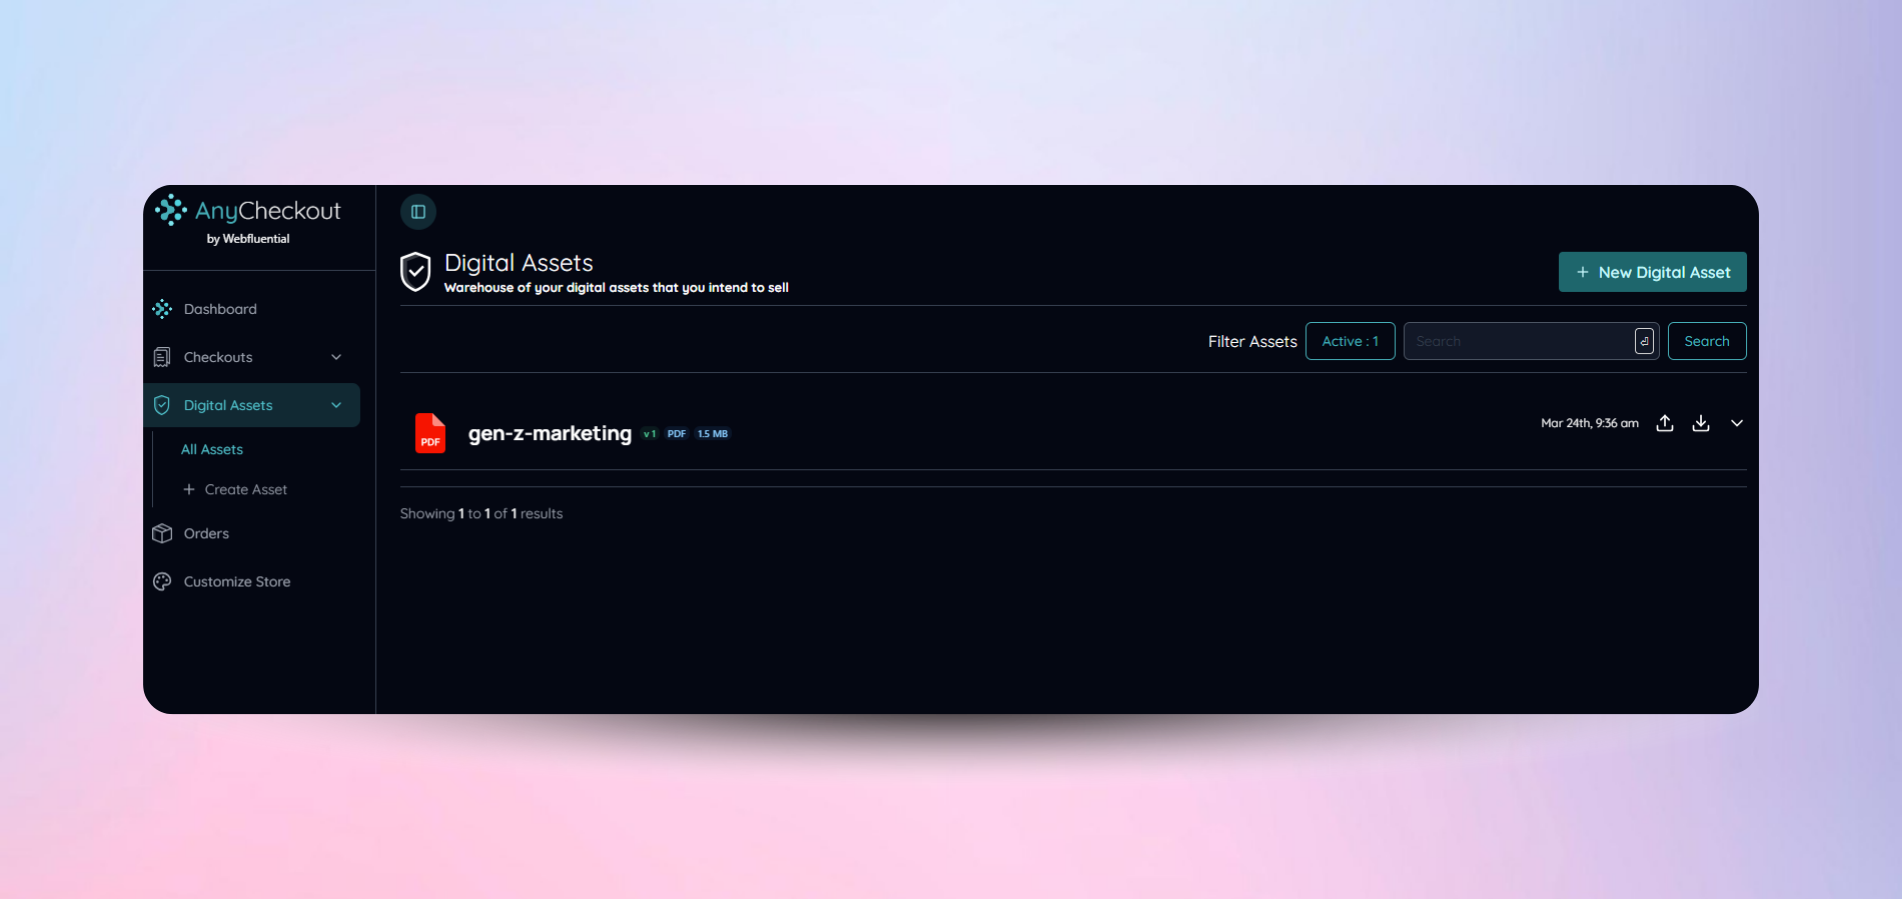Toggle the Active : 1 filter
The height and width of the screenshot is (899, 1902).
[x=1349, y=341]
